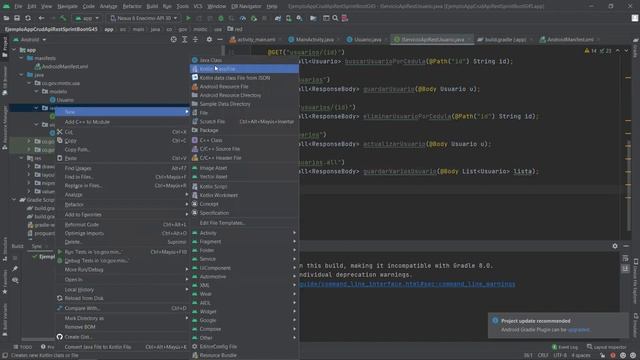The image size is (640, 360).
Task: Click the green Run app button
Action: click(188, 18)
